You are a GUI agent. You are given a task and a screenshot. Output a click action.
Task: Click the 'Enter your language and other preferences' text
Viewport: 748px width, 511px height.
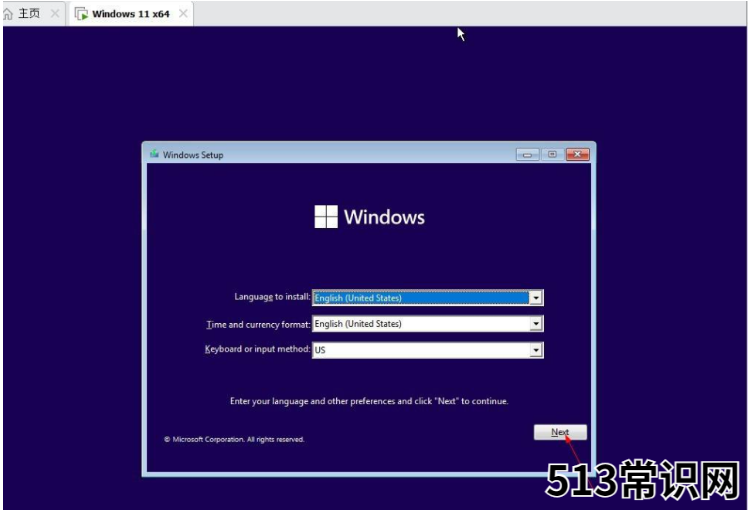369,401
